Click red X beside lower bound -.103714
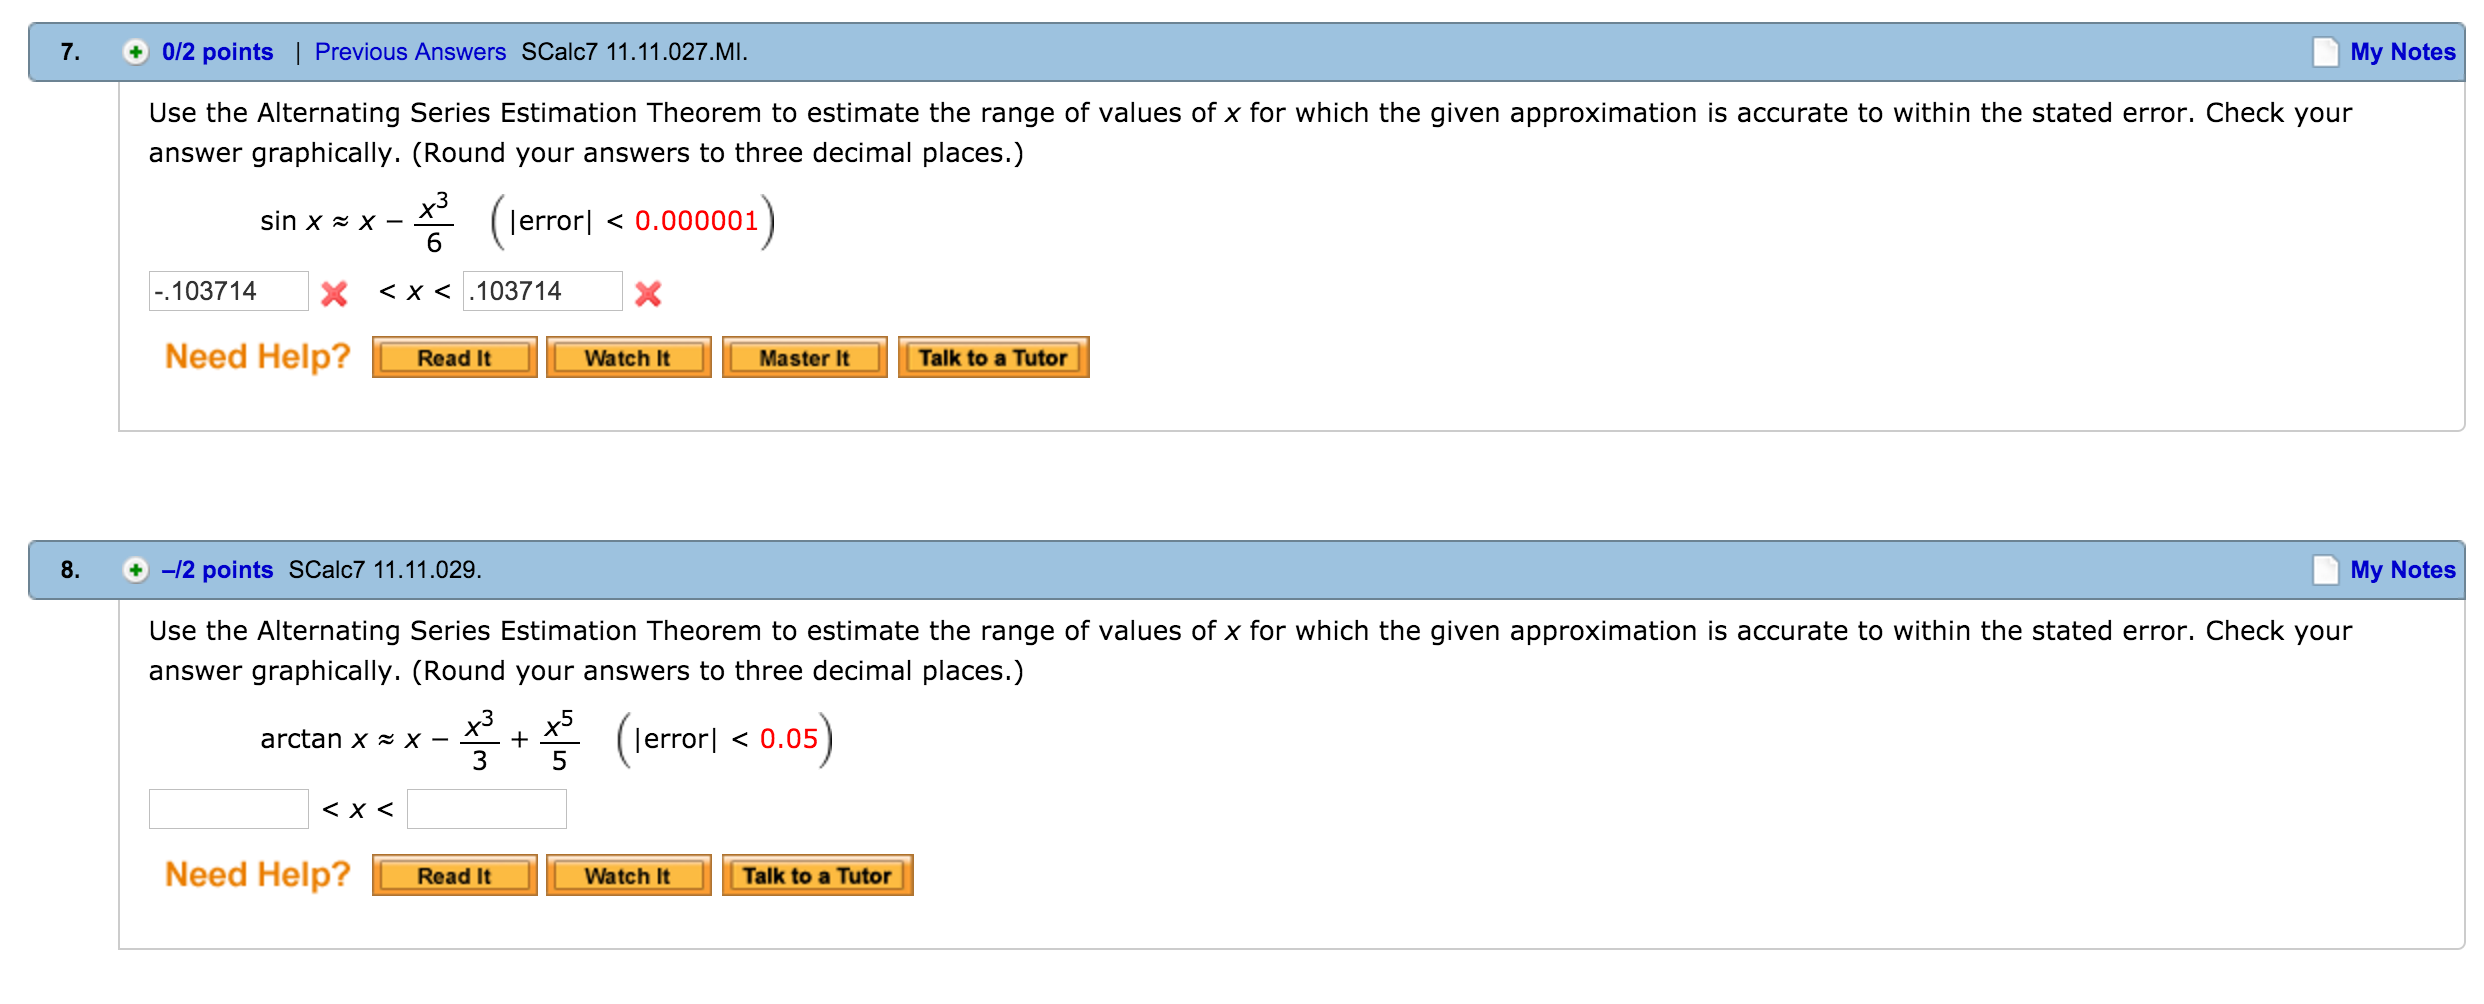 coord(334,293)
